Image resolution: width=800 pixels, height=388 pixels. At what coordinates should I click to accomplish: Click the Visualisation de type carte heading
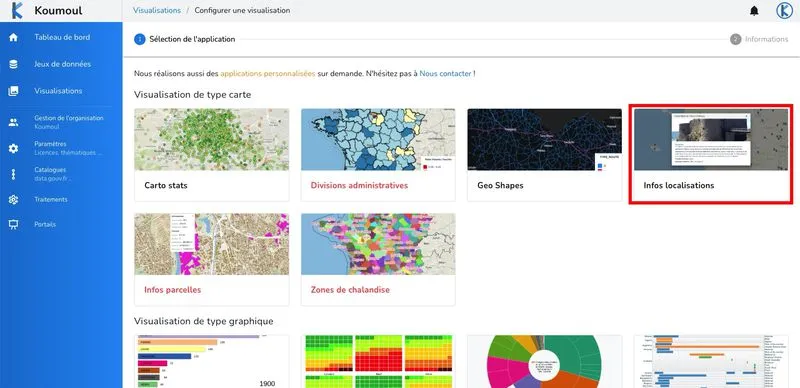pyautogui.click(x=192, y=95)
